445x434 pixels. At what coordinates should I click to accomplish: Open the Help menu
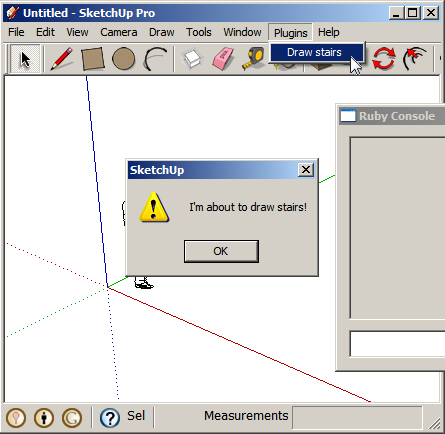coord(329,32)
